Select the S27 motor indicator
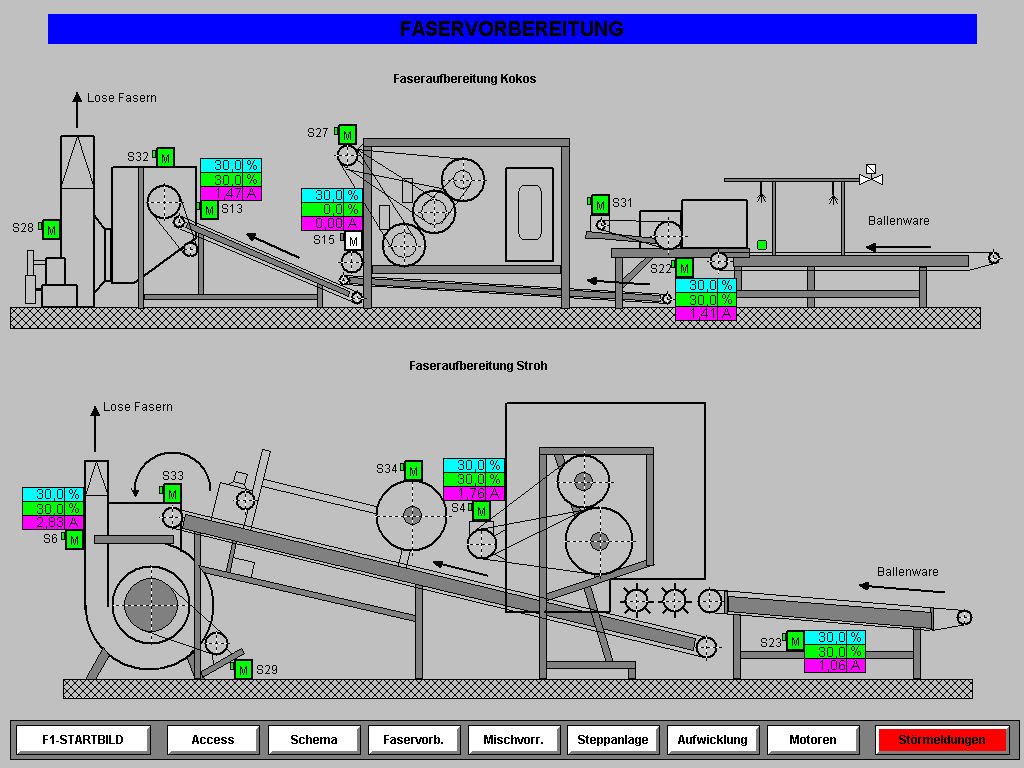This screenshot has height=768, width=1024. tap(347, 134)
